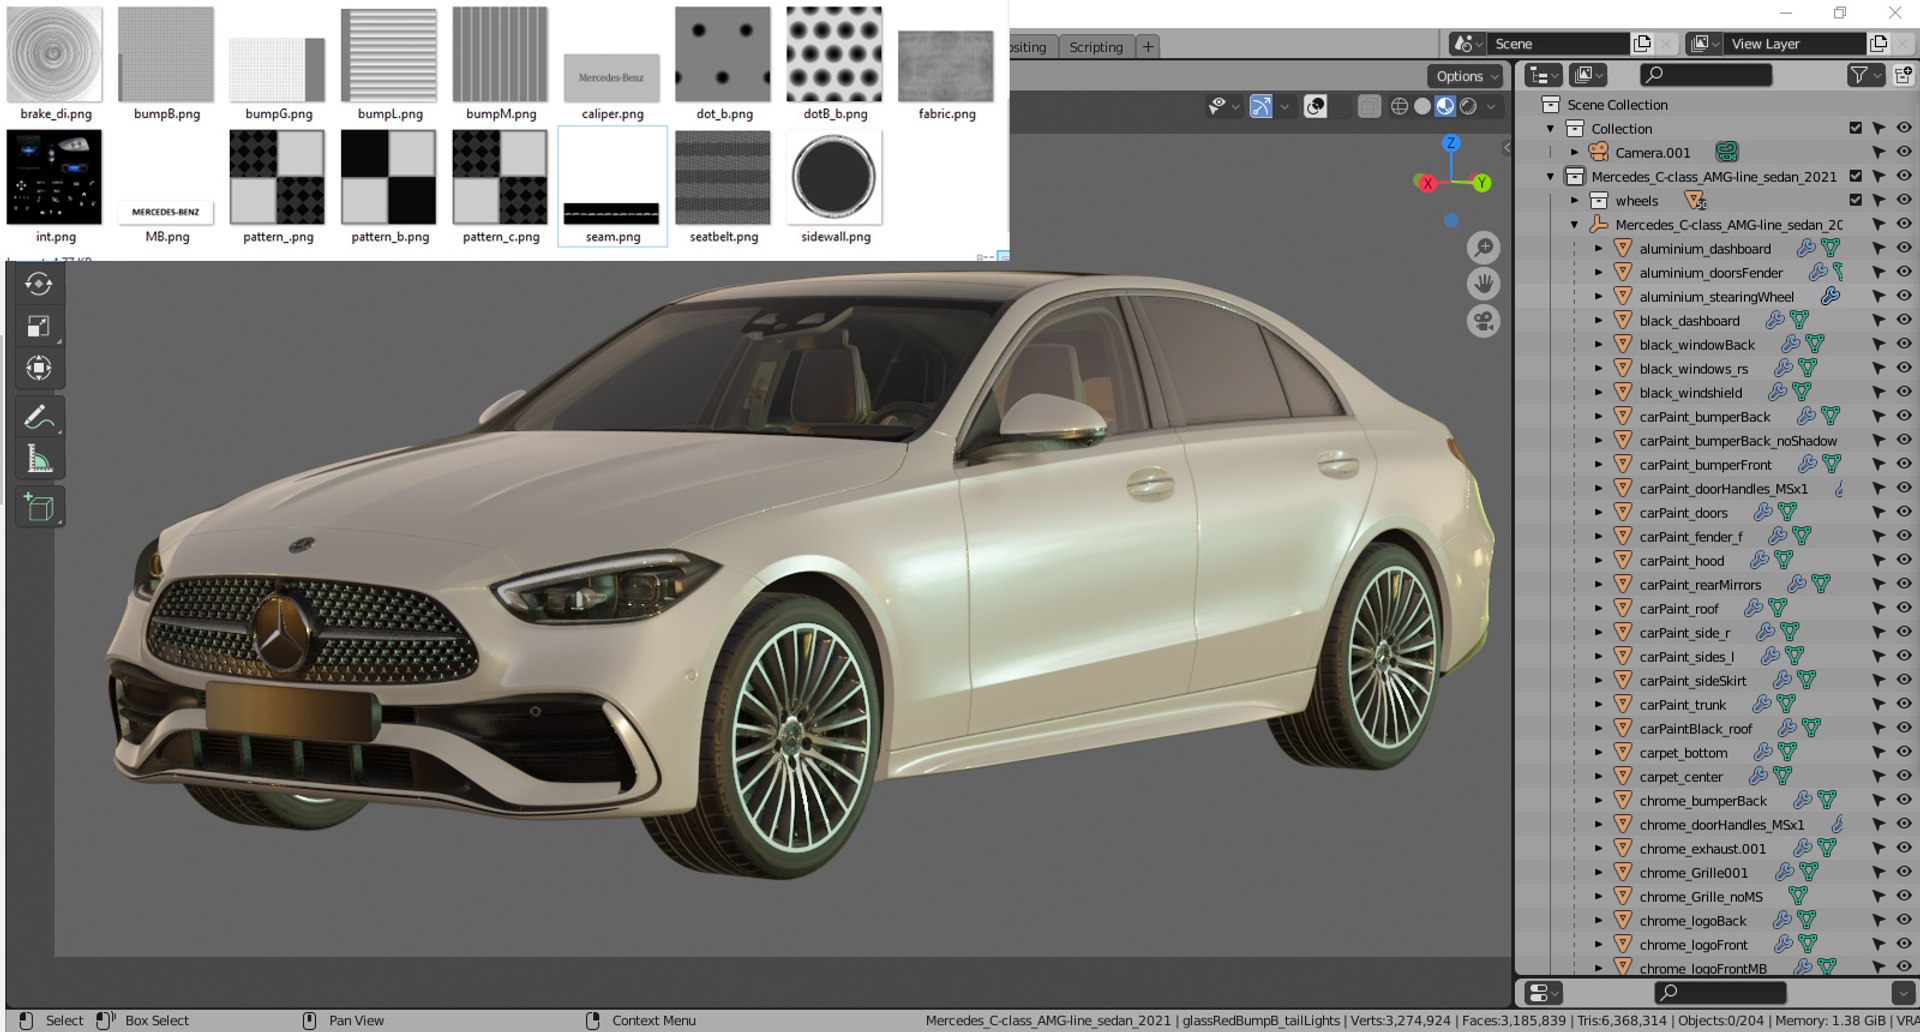Click the blue Z axis on the navigation gizmo

[x=1451, y=144]
